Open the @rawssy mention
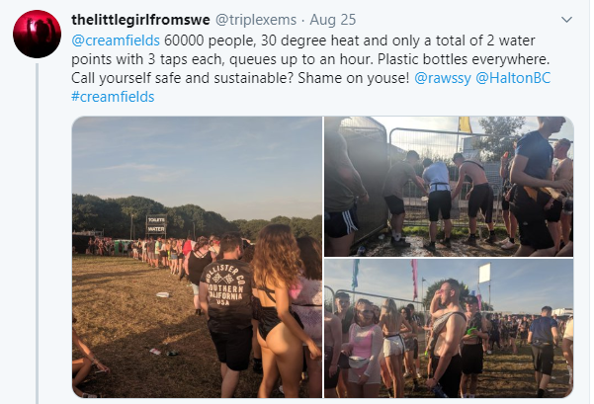 442,78
